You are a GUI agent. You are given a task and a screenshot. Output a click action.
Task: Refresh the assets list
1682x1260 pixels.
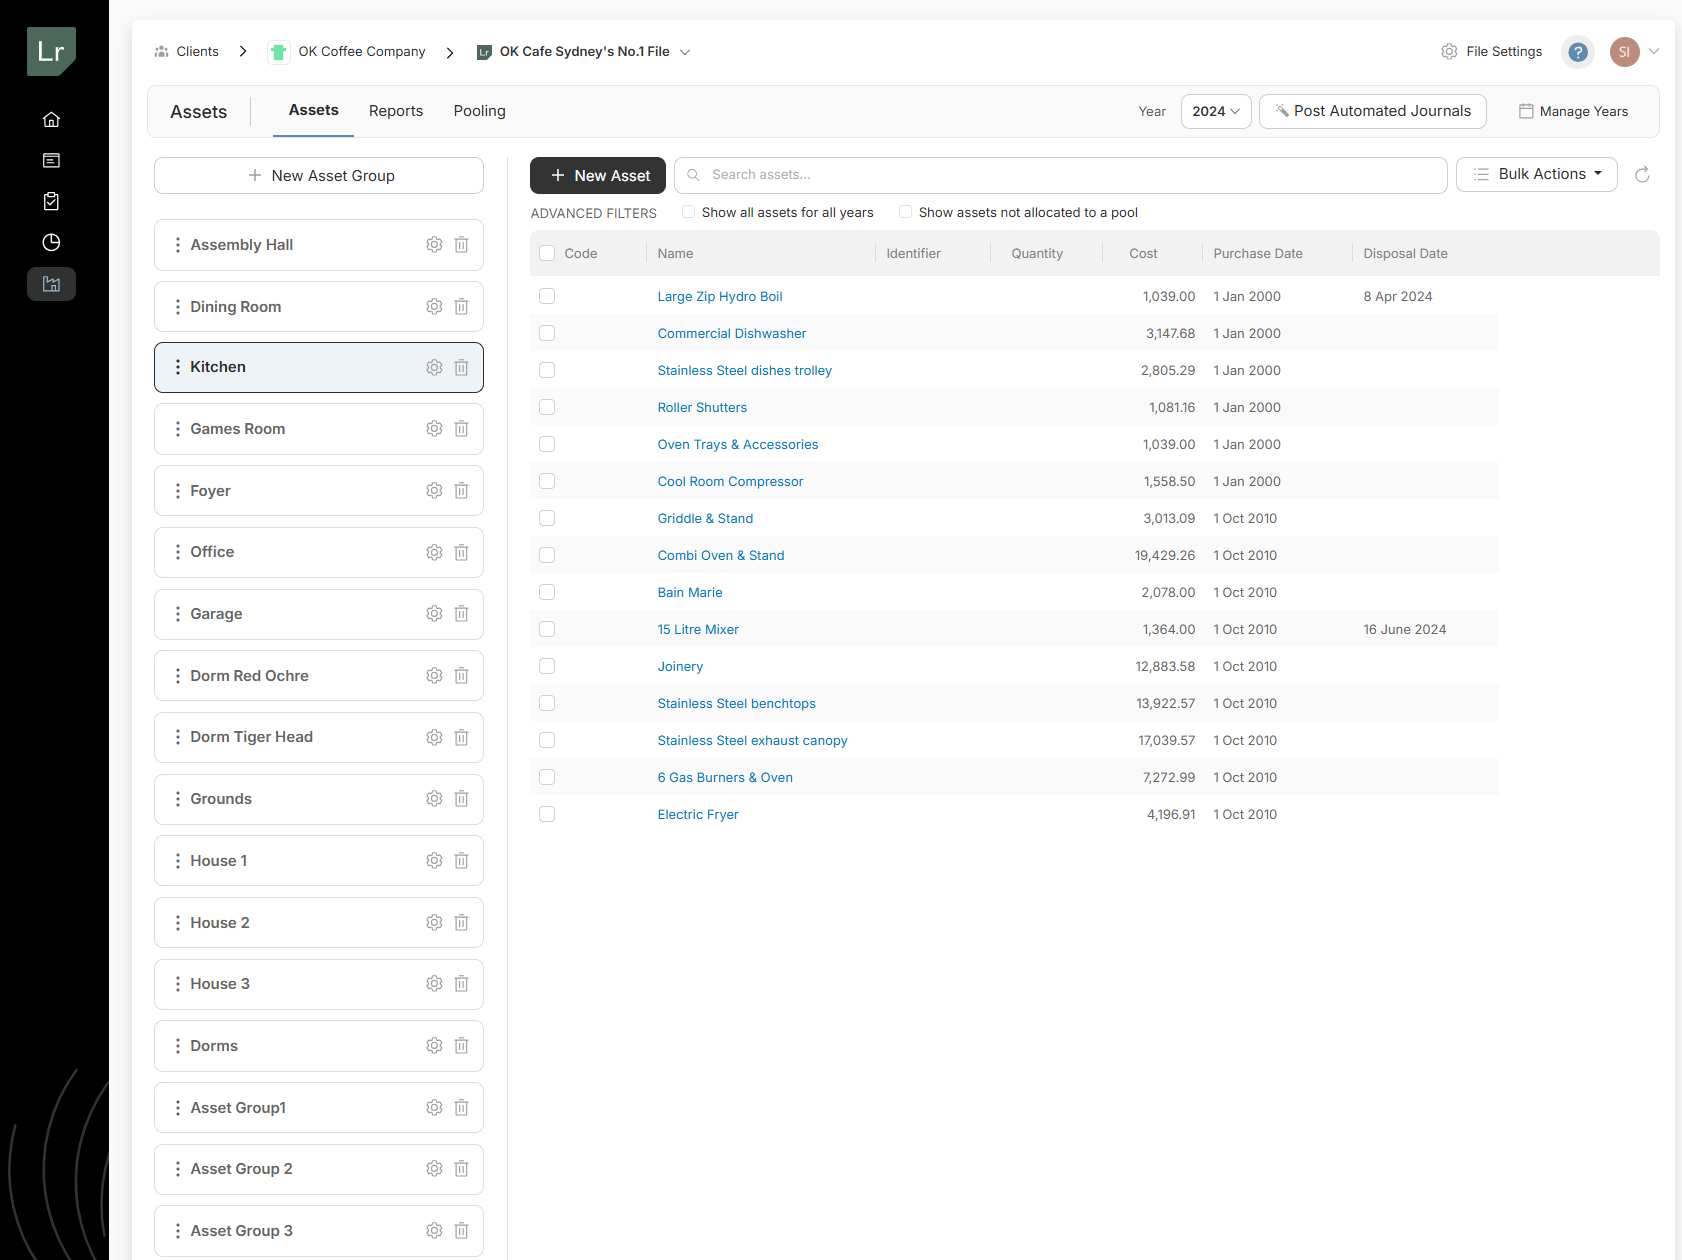[x=1642, y=175]
